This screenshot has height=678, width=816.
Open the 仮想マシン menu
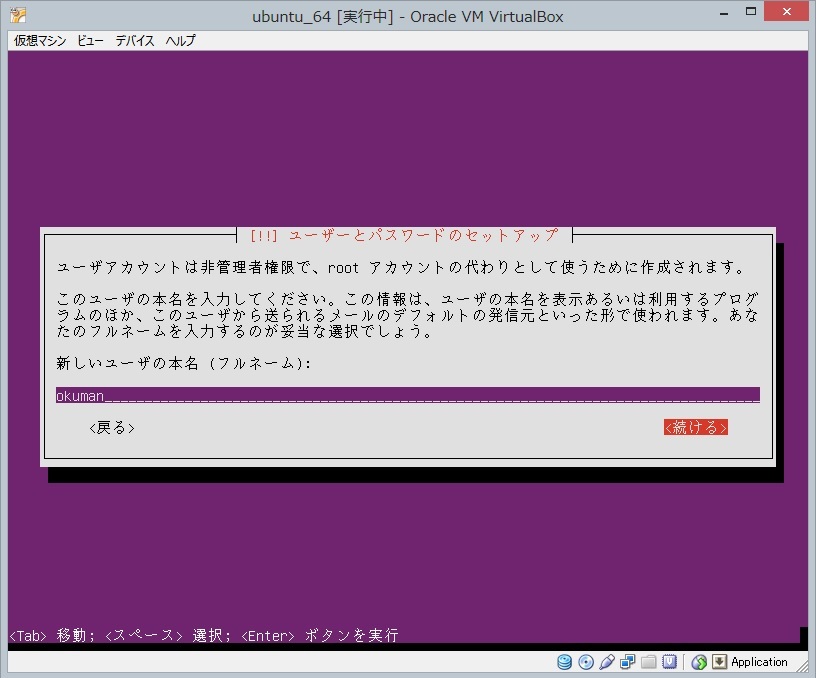point(40,41)
